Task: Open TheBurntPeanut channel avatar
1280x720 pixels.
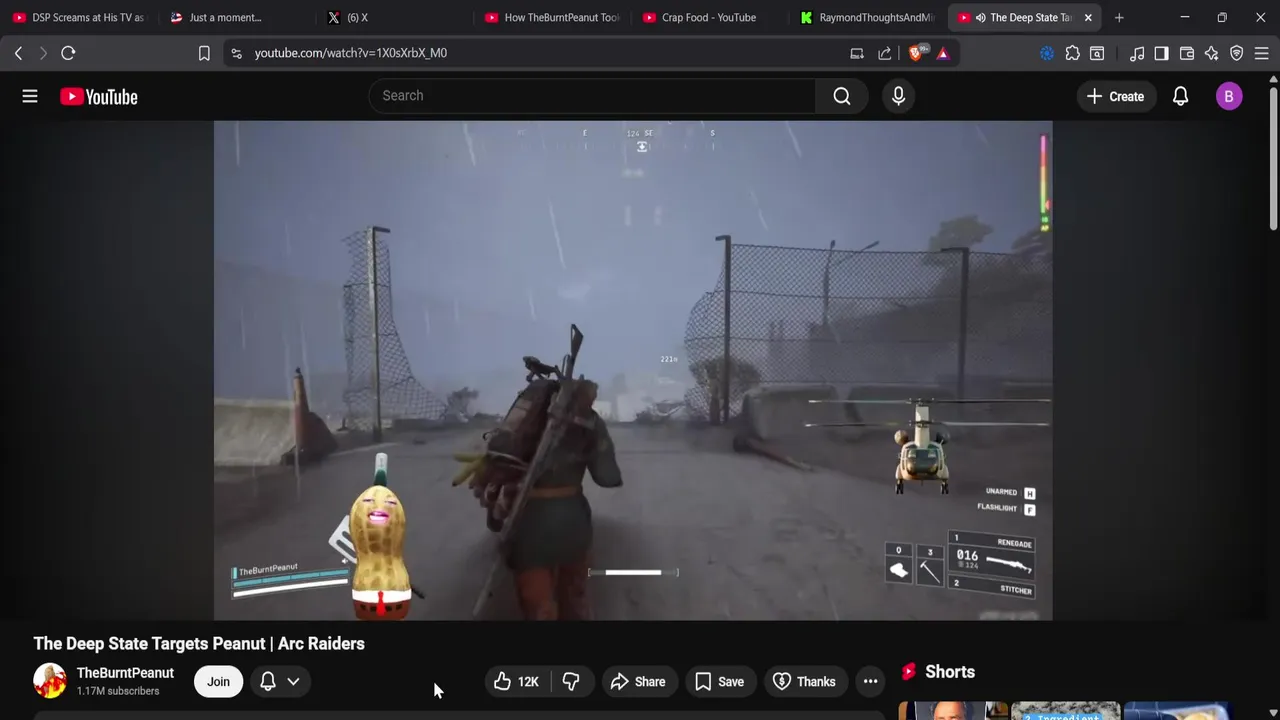Action: point(49,681)
